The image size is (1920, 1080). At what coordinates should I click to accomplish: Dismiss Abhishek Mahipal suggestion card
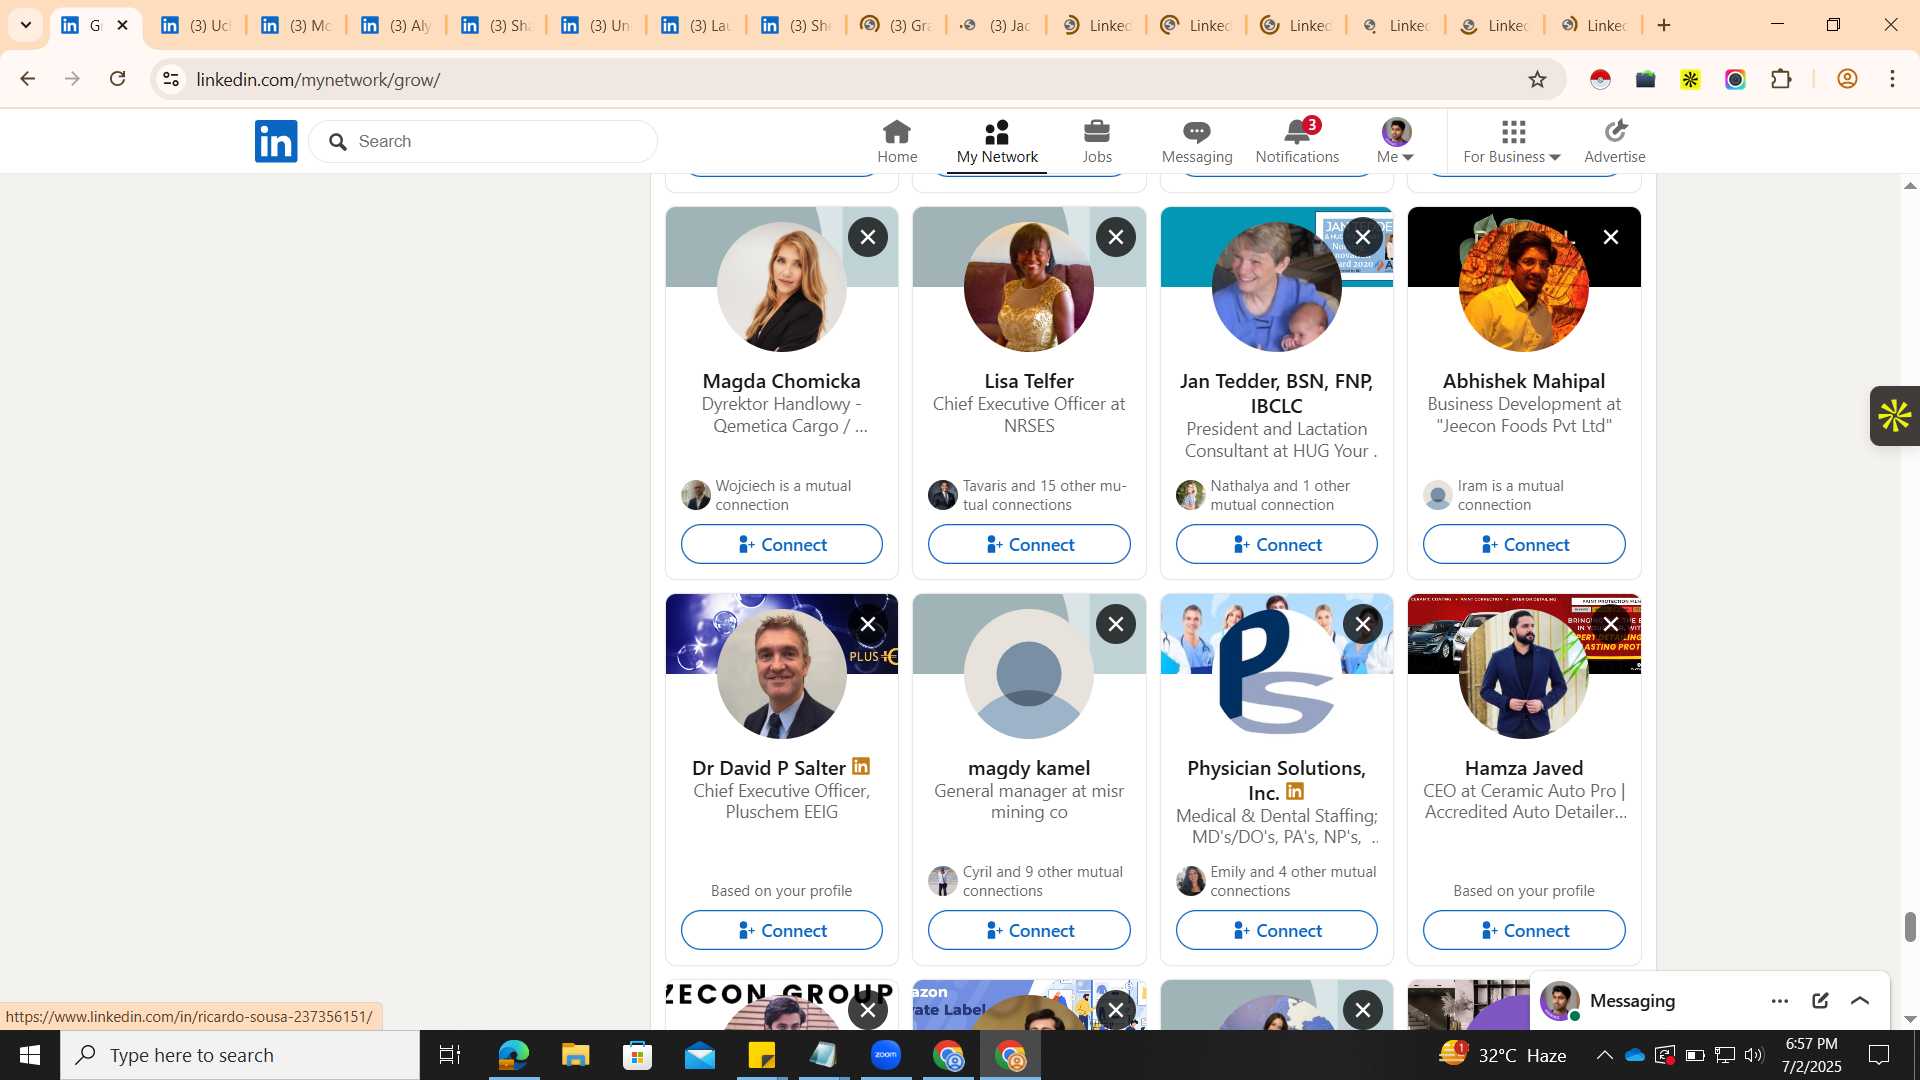click(x=1611, y=237)
